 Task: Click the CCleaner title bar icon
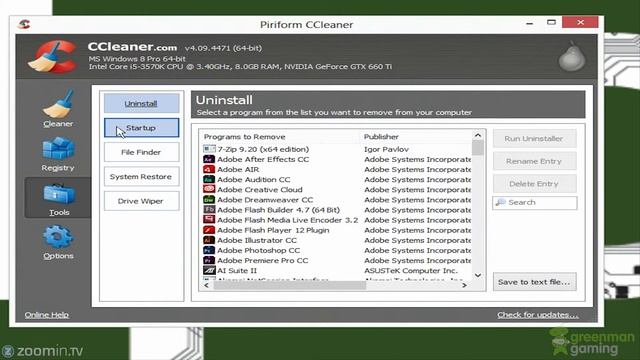click(x=24, y=24)
